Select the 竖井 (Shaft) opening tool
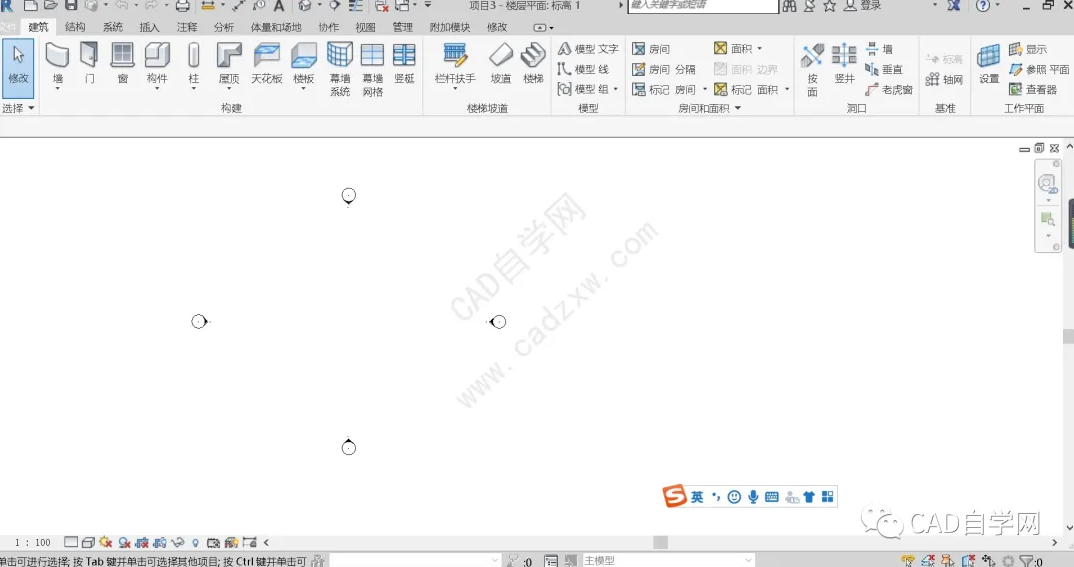The height and width of the screenshot is (567, 1074). [844, 62]
